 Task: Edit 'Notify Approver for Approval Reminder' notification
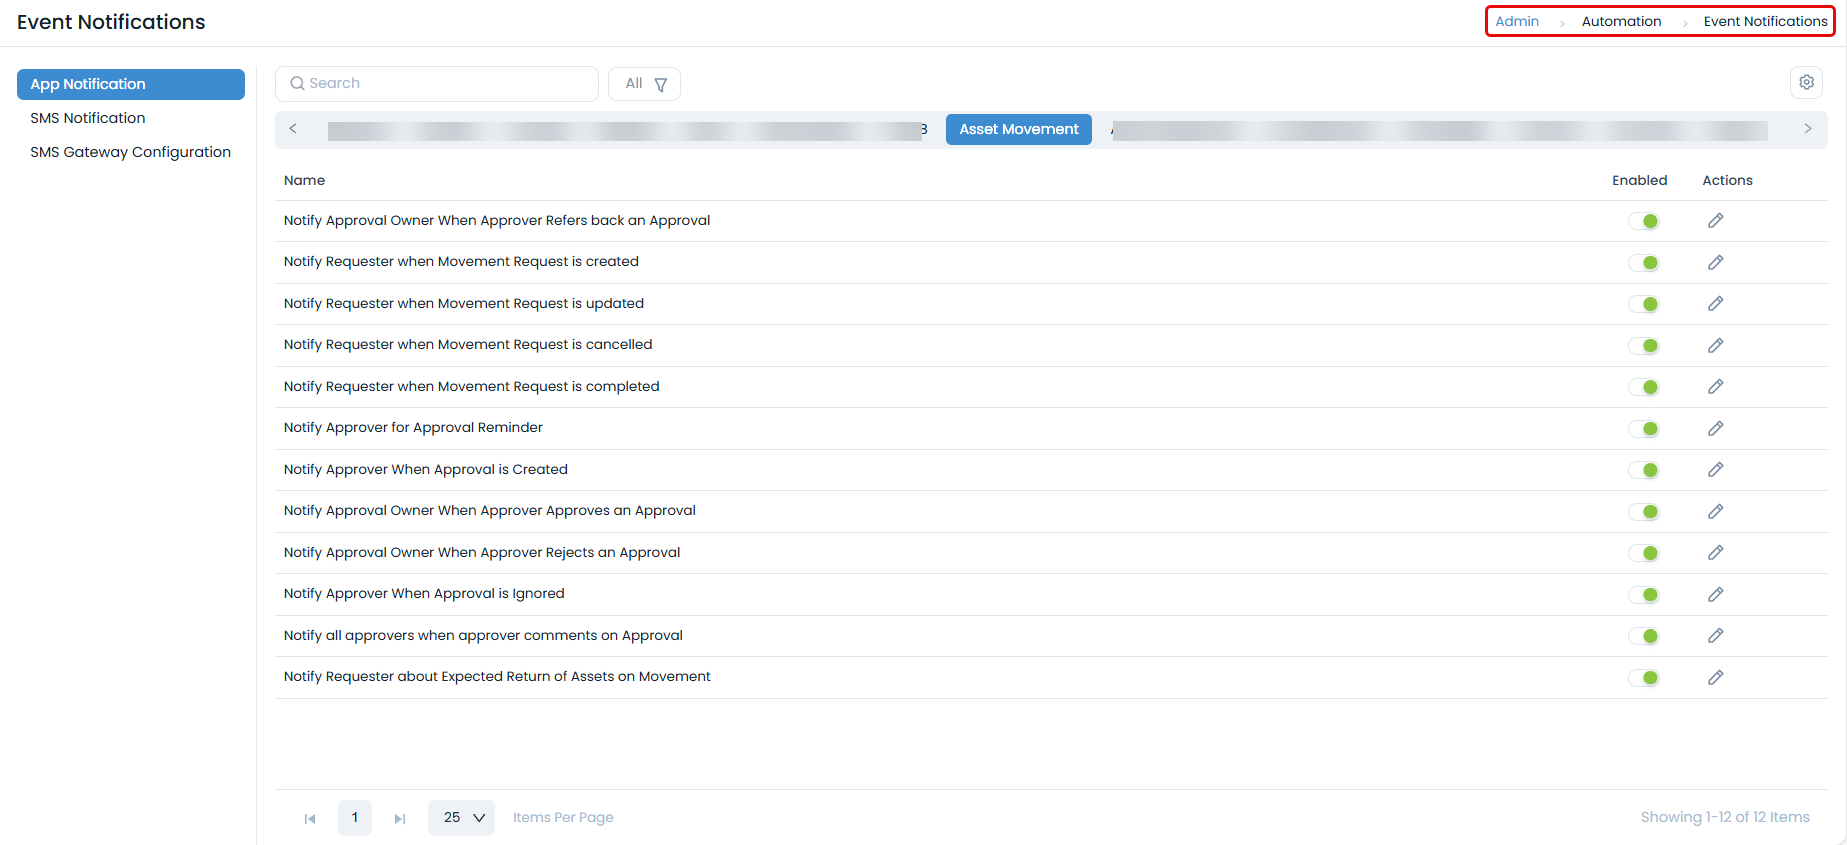tap(1715, 428)
